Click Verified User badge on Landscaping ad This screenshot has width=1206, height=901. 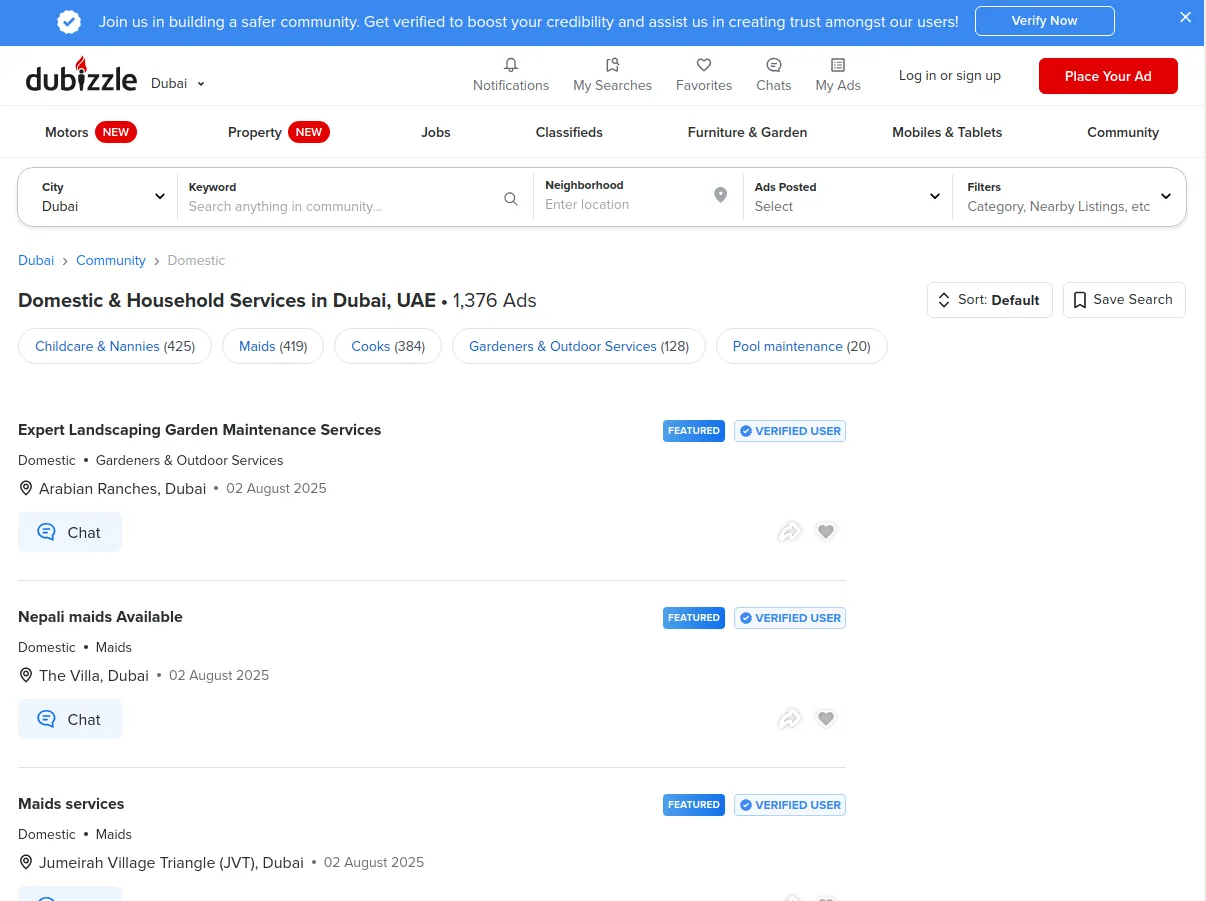click(x=790, y=431)
